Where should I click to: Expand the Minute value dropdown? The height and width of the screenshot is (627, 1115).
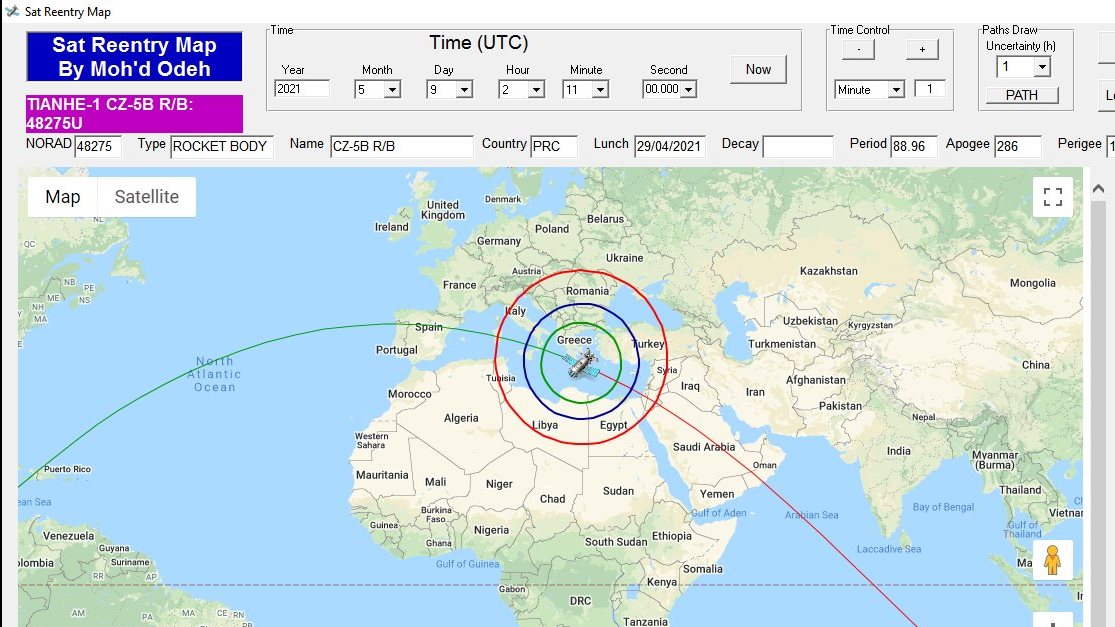[x=600, y=90]
